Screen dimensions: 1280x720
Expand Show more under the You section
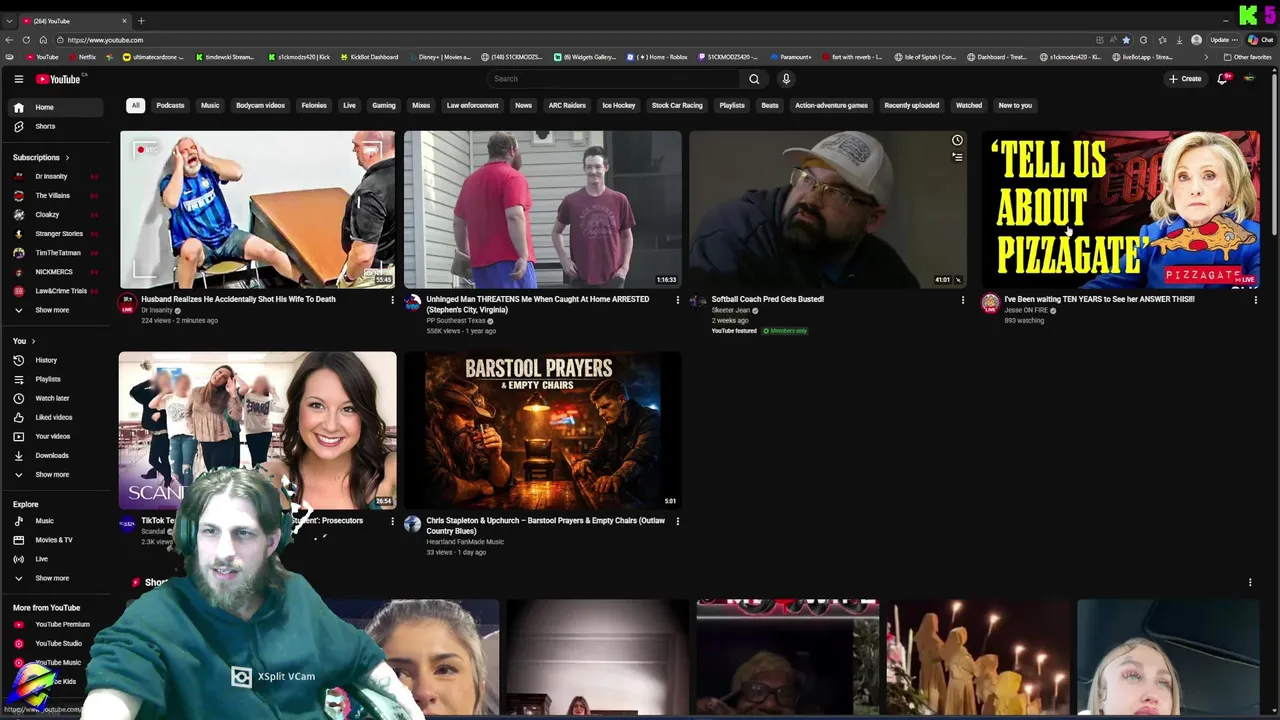[x=57, y=474]
